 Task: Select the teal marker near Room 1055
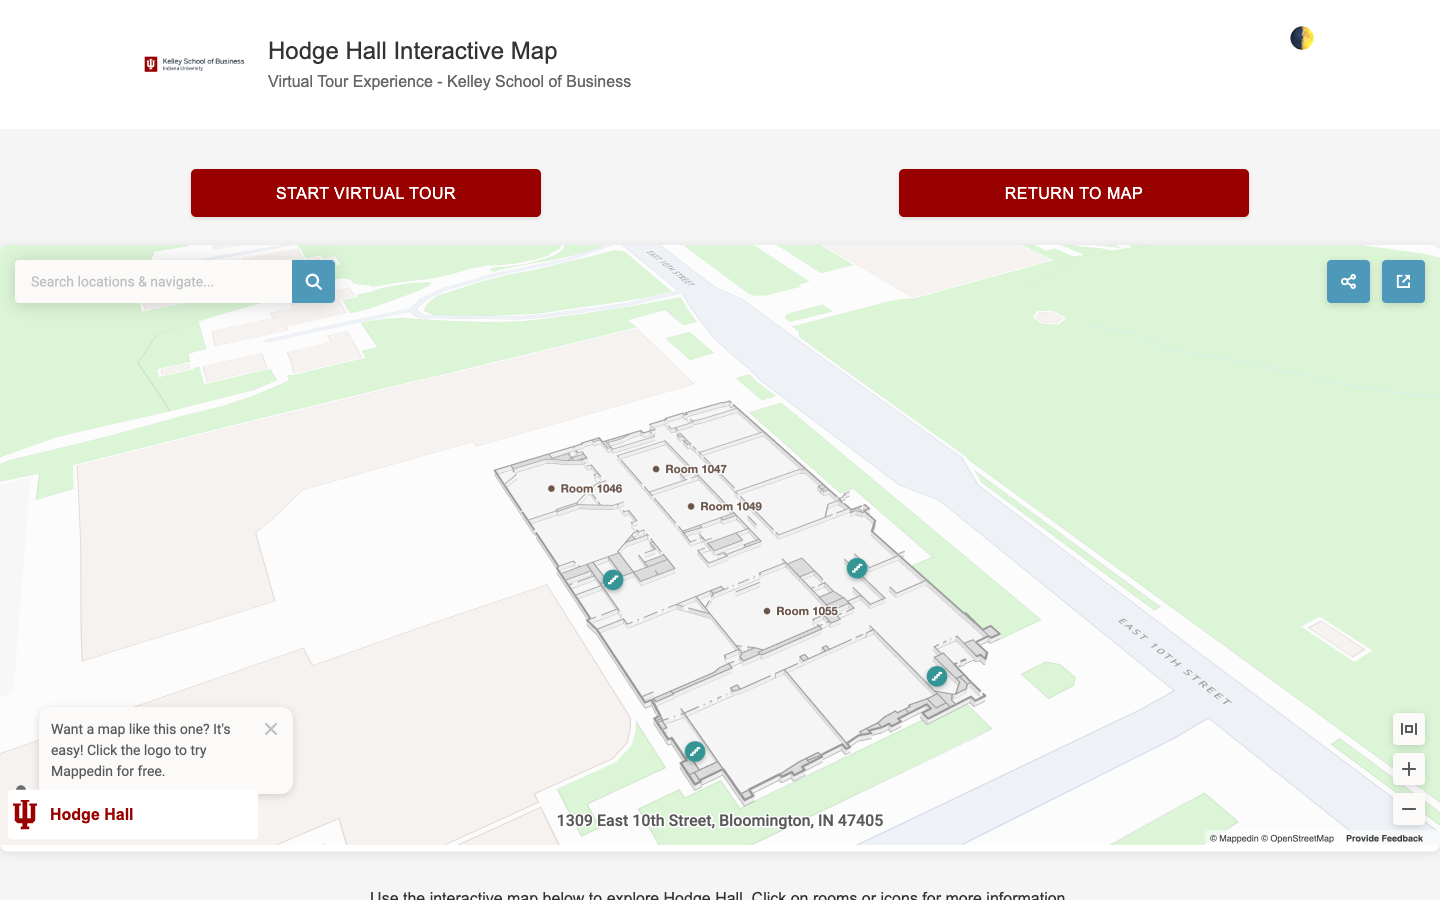pyautogui.click(x=857, y=568)
